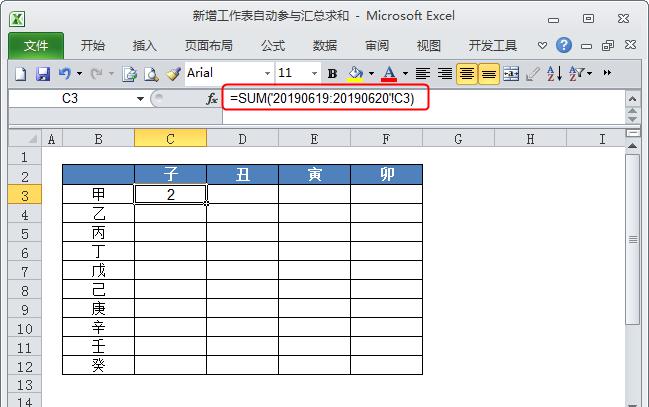Select cell C3 containing 2
Image resolution: width=649 pixels, height=407 pixels.
171,195
